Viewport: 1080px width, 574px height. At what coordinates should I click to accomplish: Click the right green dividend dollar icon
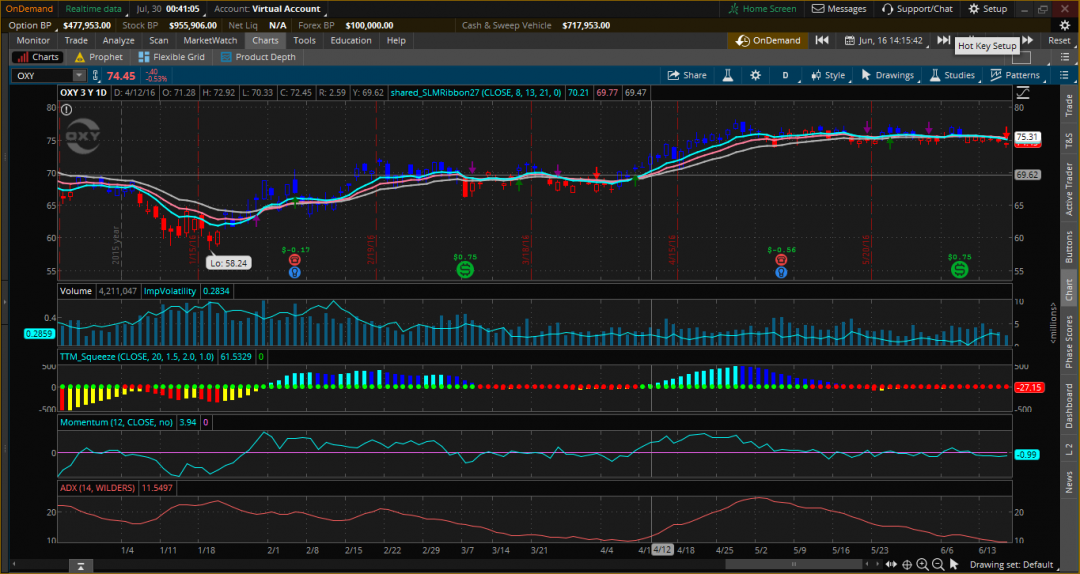tap(959, 269)
